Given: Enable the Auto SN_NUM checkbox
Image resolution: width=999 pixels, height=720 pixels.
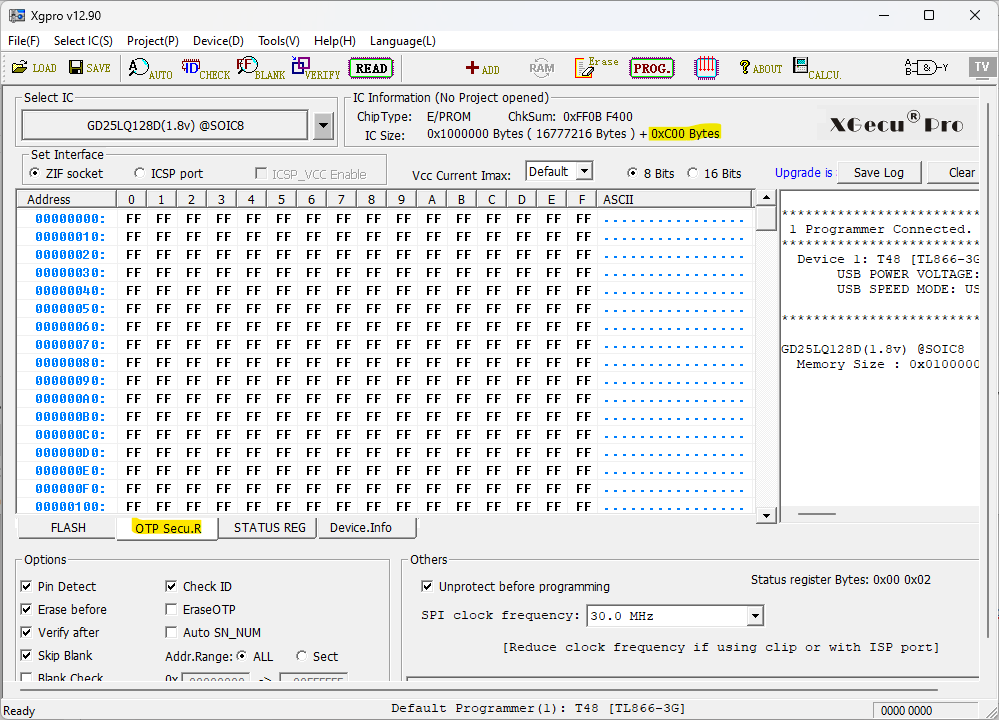Looking at the screenshot, I should point(171,632).
